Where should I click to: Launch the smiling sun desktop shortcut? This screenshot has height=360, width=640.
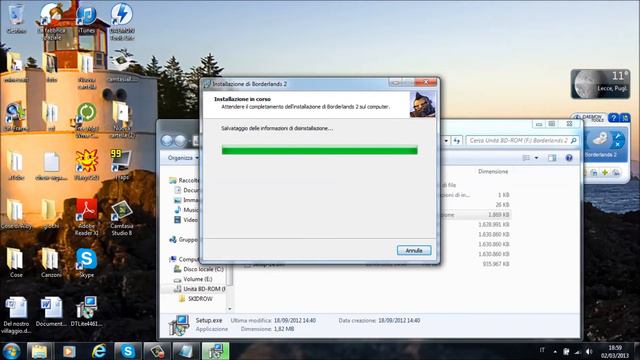87,164
